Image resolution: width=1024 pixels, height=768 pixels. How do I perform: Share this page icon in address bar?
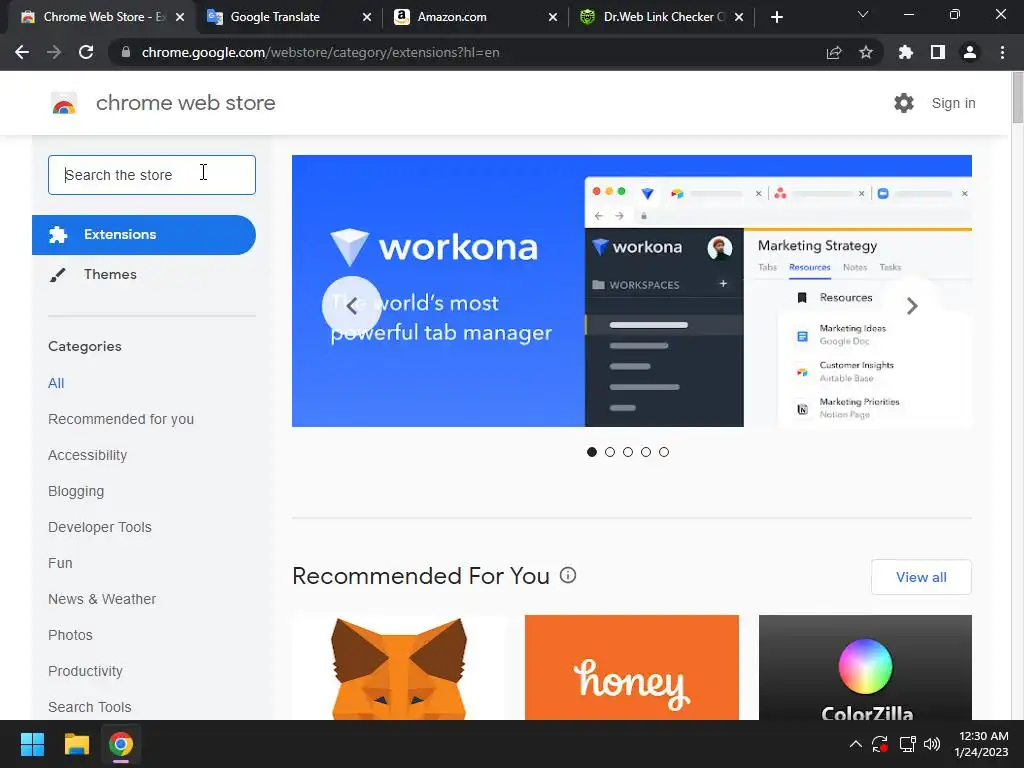[x=834, y=52]
